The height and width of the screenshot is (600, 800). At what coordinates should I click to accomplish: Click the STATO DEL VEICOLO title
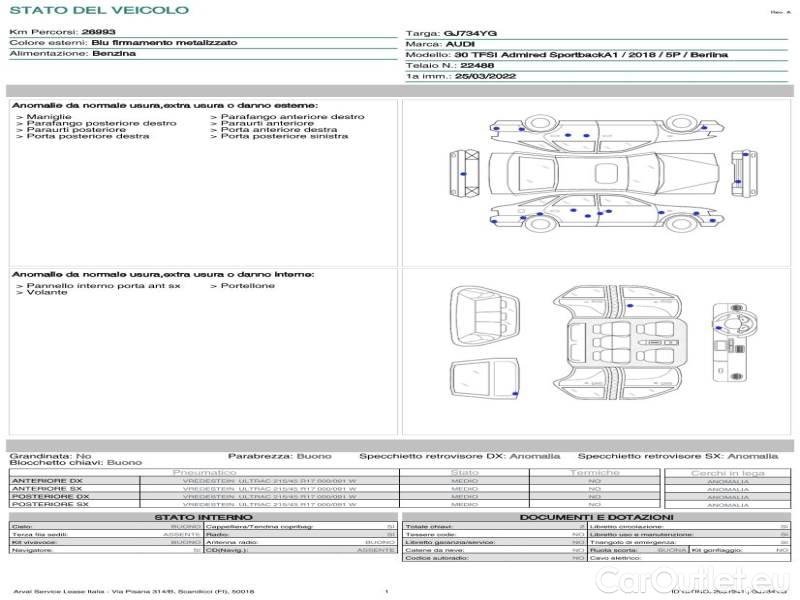pyautogui.click(x=98, y=10)
